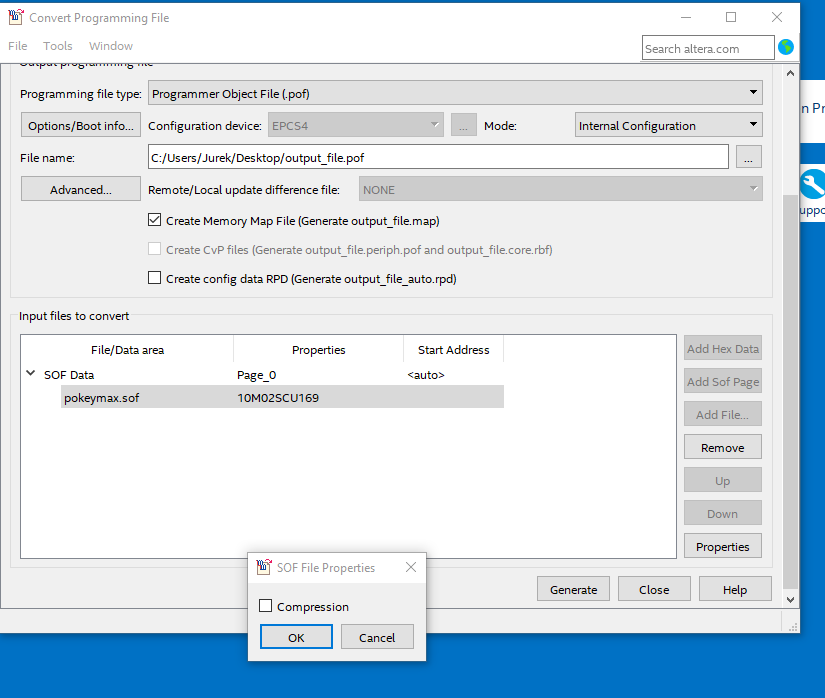Open the Window menu
The height and width of the screenshot is (698, 825).
pos(111,46)
